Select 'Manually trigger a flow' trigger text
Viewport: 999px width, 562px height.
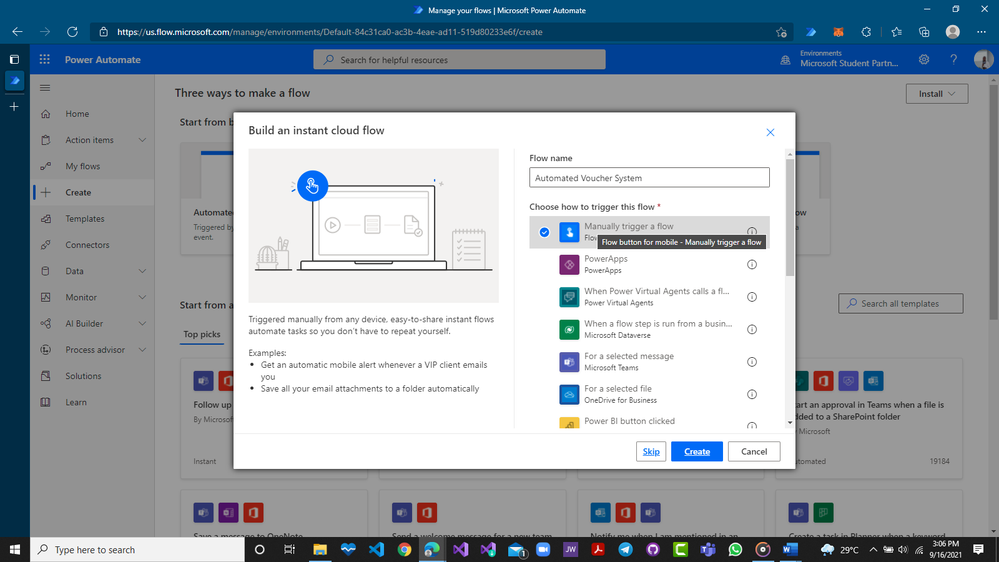pyautogui.click(x=629, y=226)
